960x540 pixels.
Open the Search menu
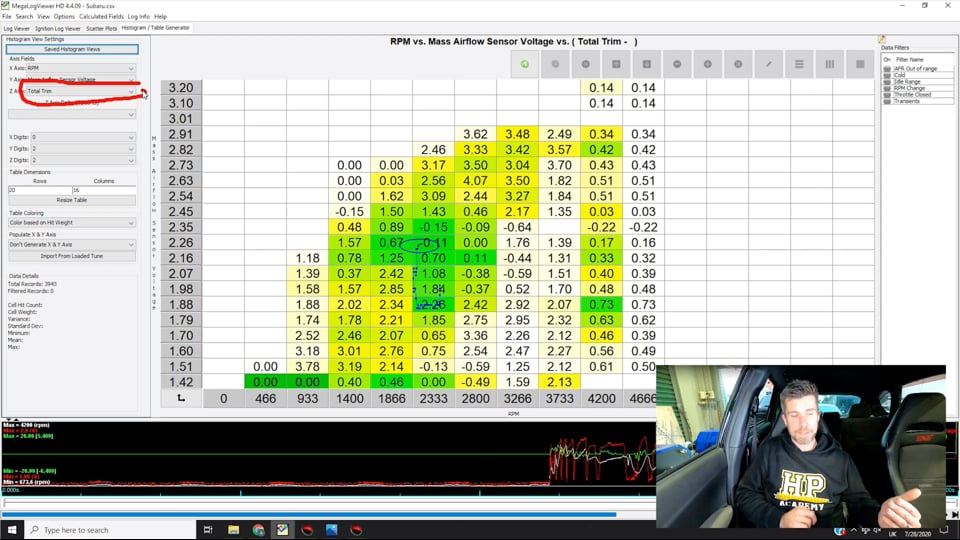(24, 17)
